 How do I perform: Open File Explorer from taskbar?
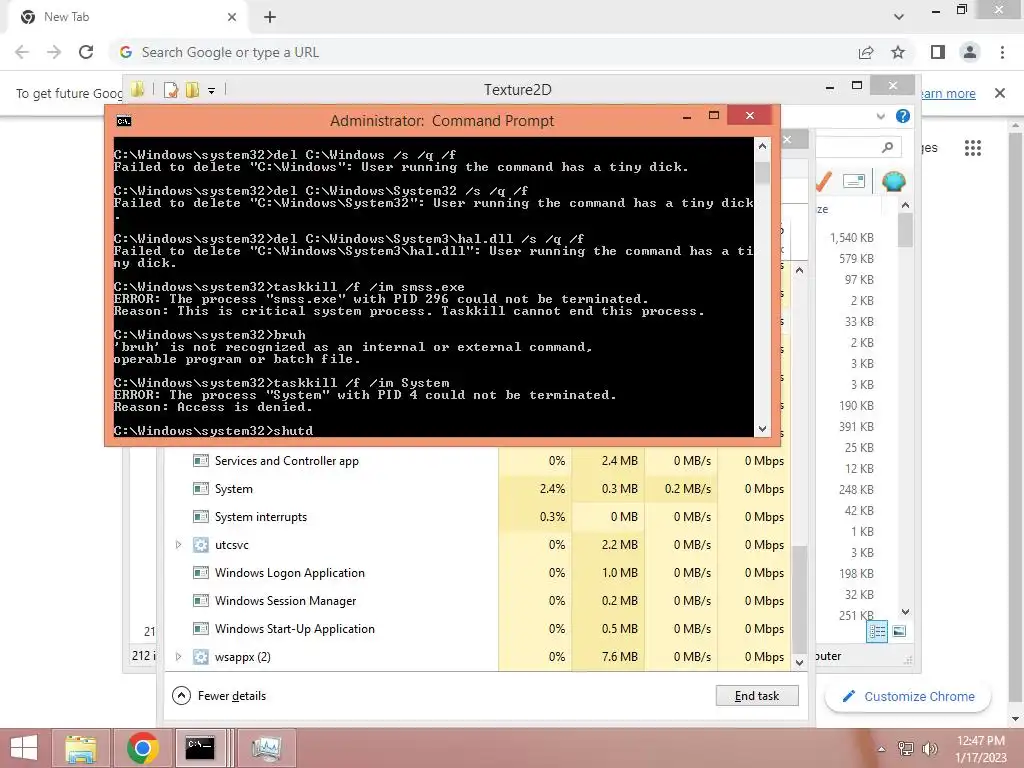pos(80,748)
